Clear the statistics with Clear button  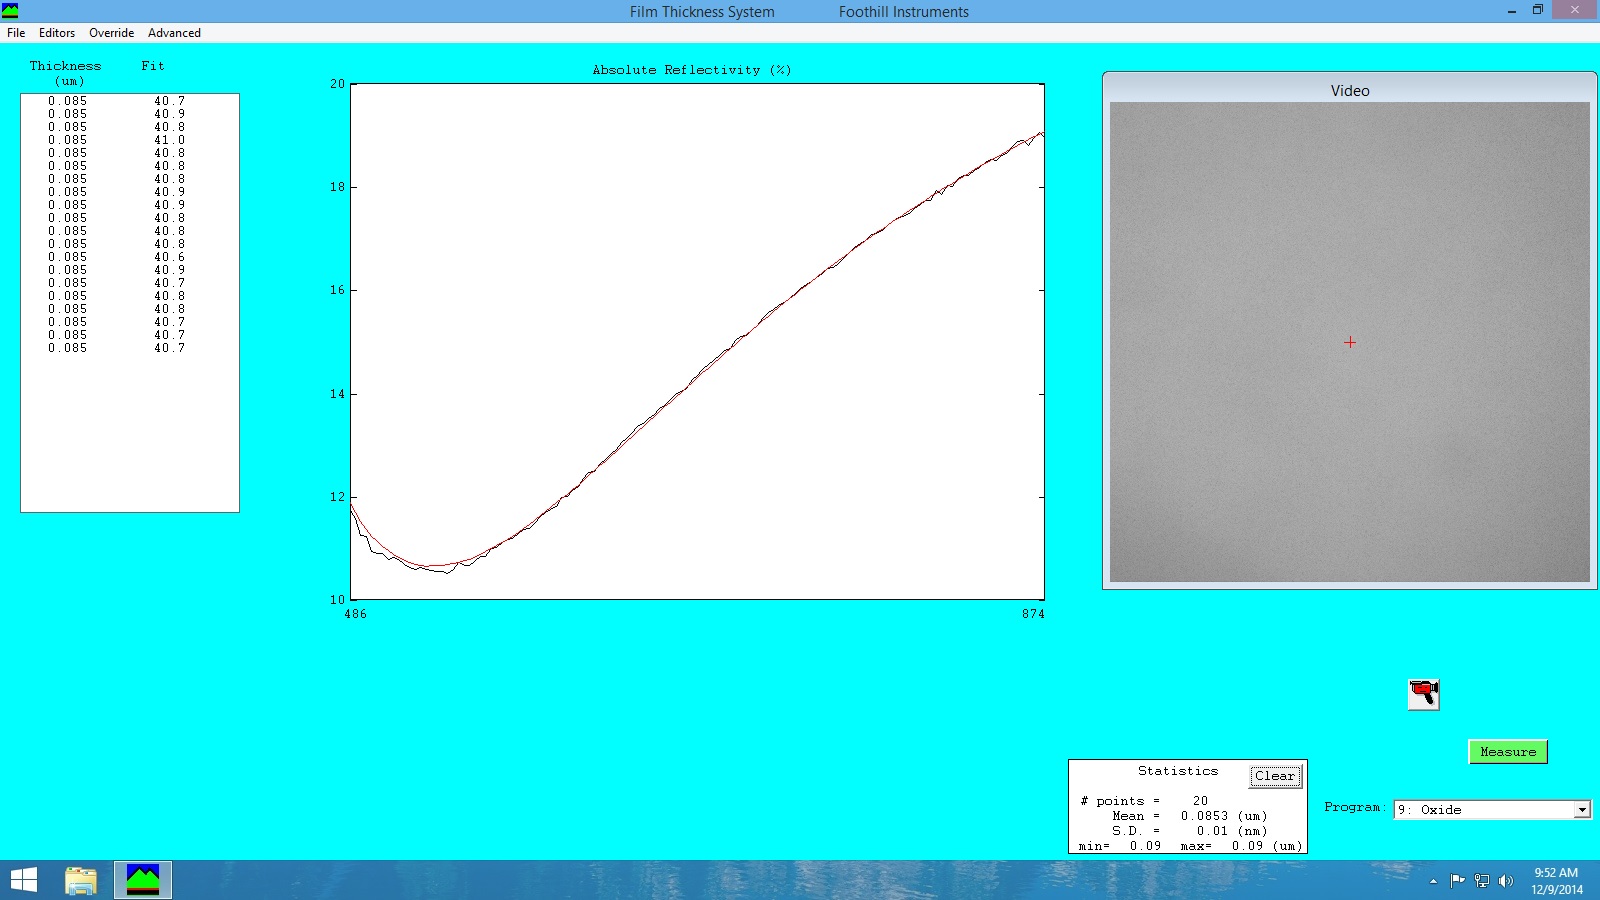pyautogui.click(x=1275, y=776)
